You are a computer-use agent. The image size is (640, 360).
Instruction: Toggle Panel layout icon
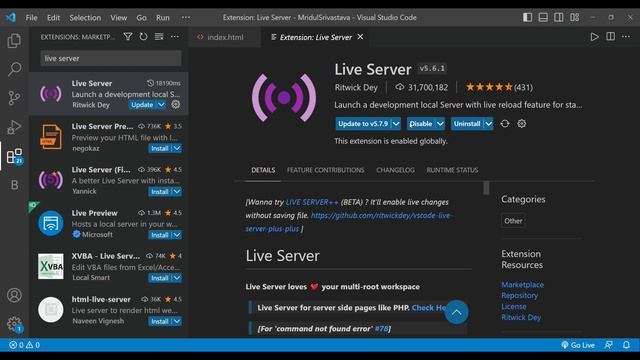(x=543, y=17)
